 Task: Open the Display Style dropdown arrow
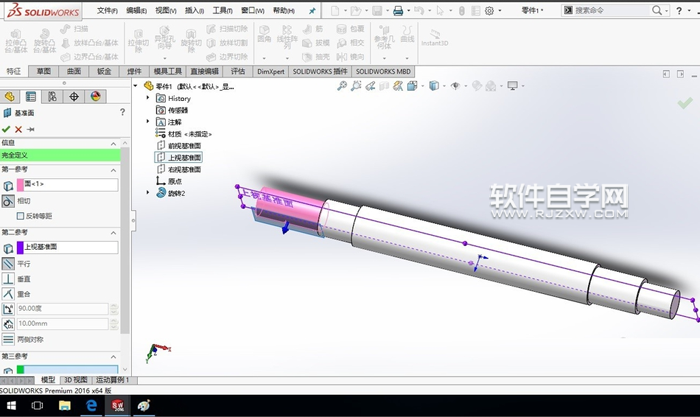(444, 86)
